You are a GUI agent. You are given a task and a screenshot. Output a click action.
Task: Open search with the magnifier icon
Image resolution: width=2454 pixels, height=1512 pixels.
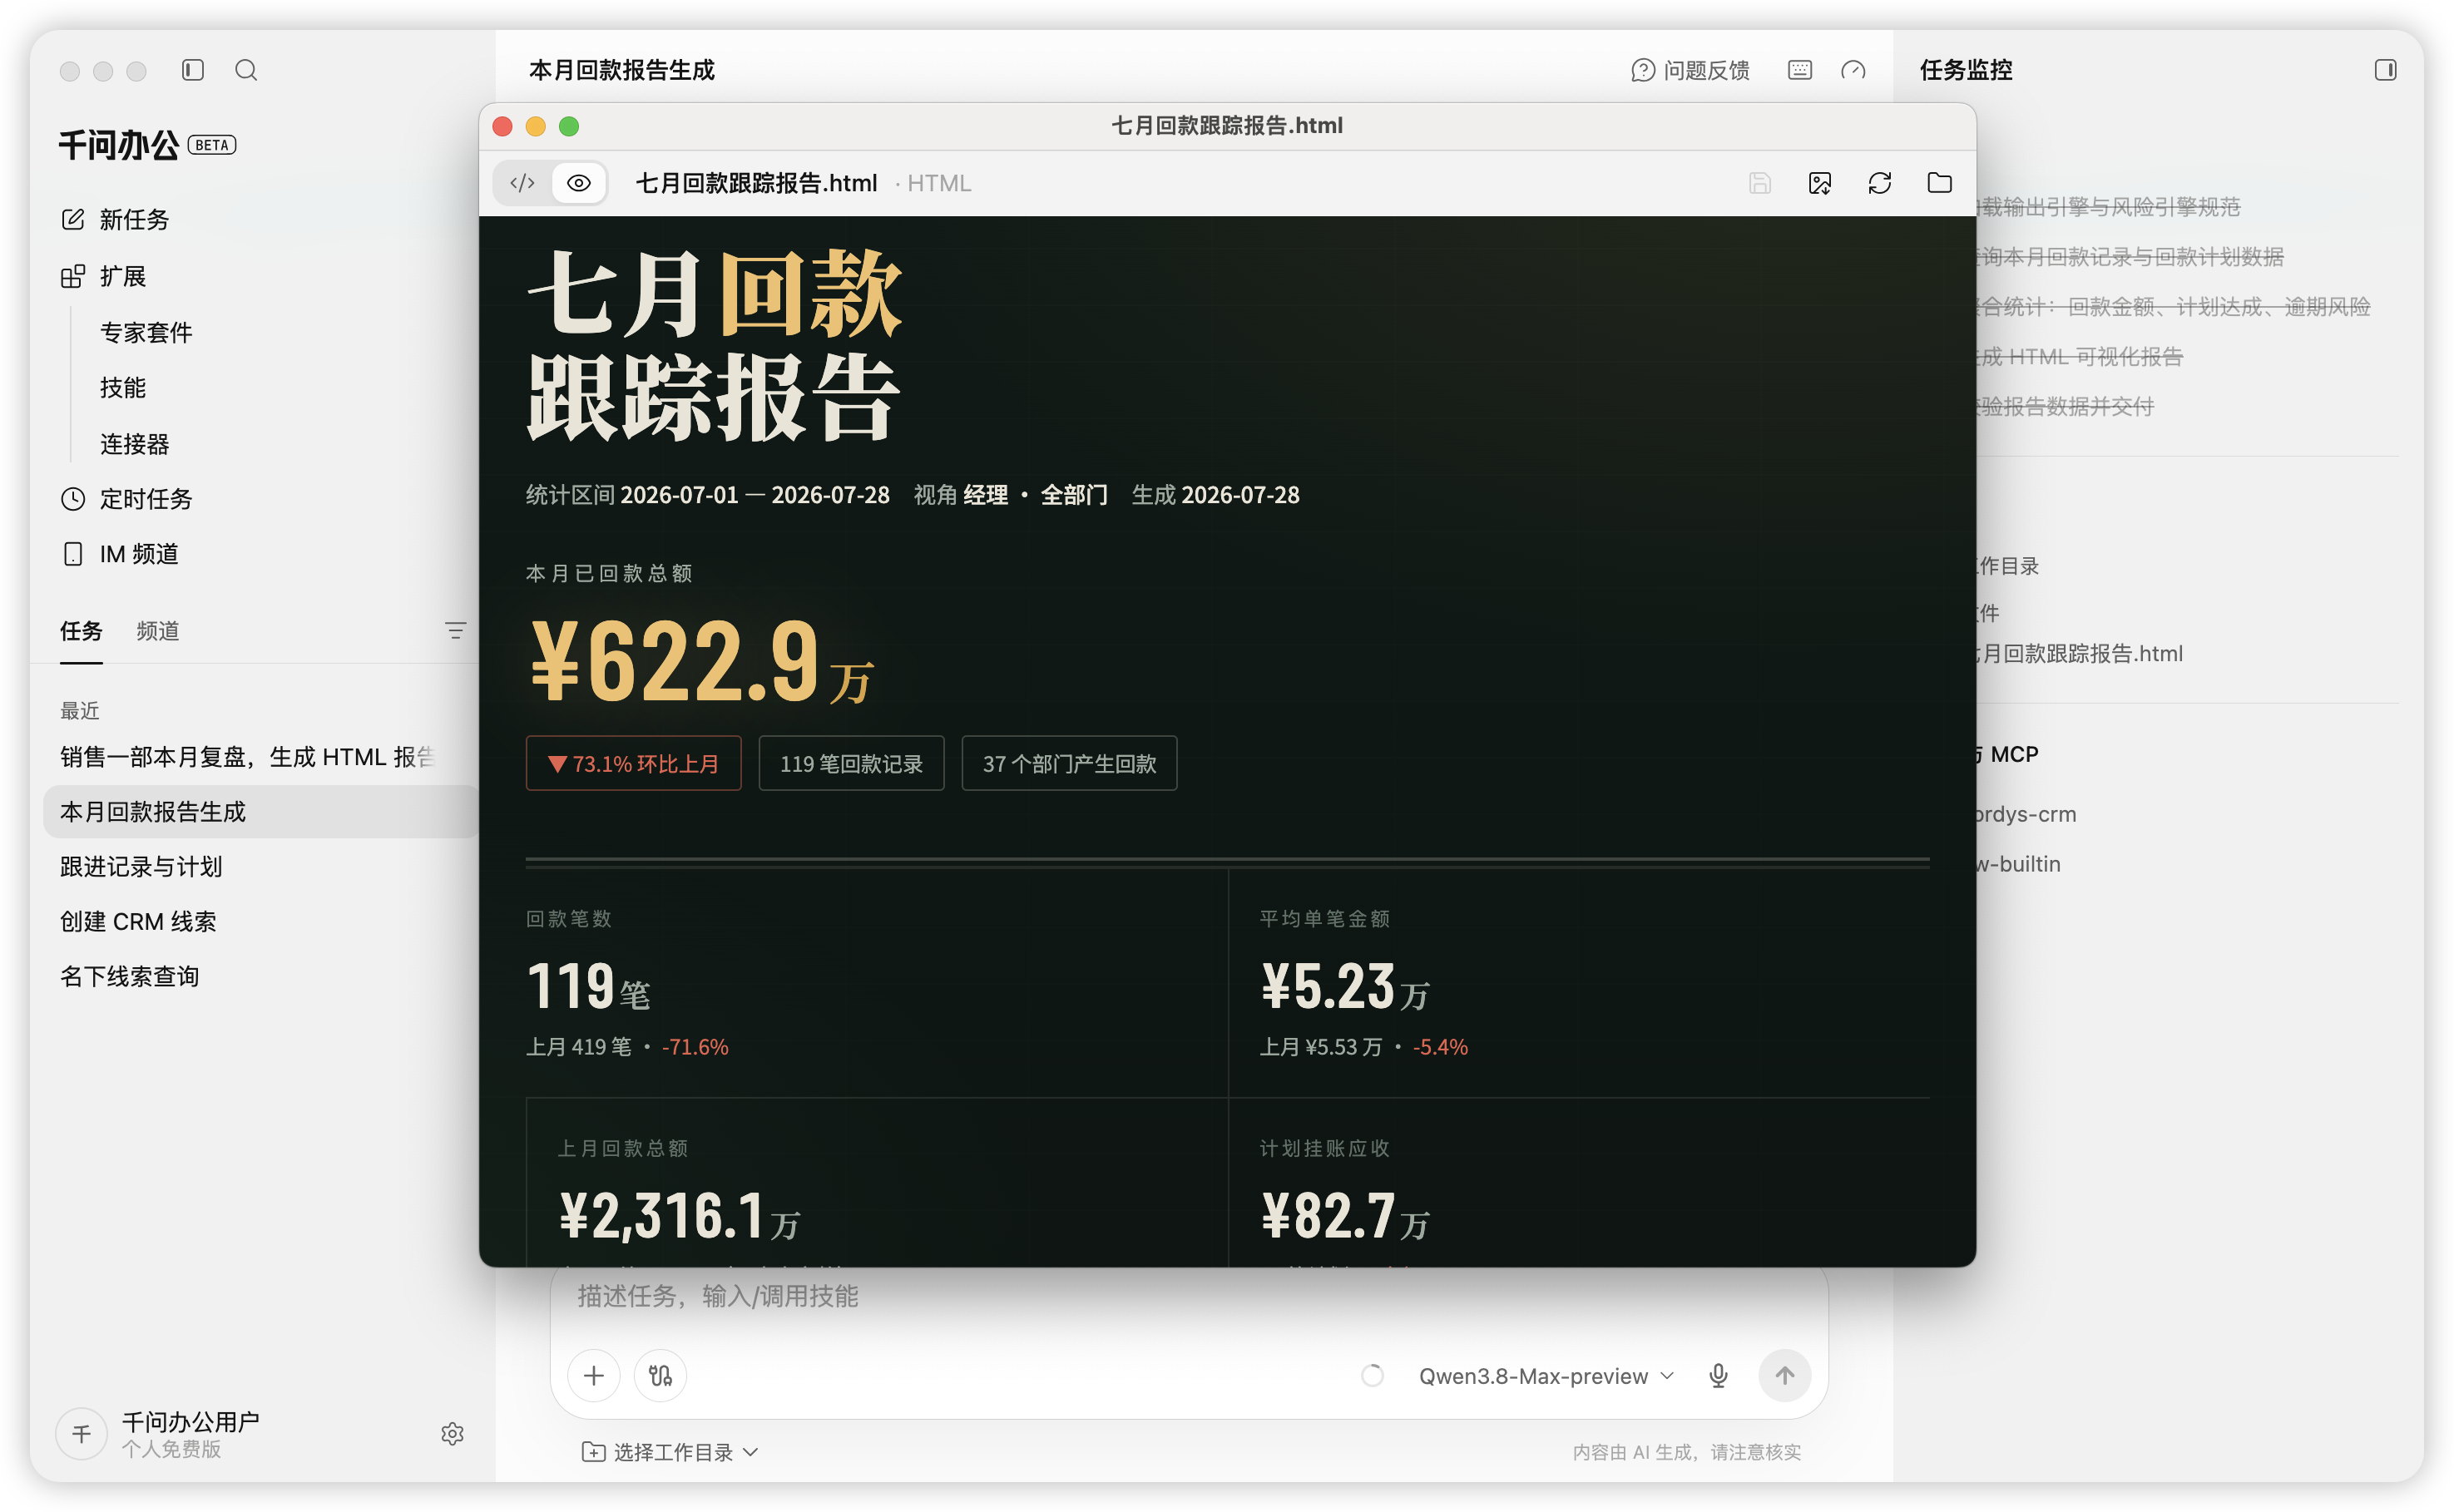[246, 70]
